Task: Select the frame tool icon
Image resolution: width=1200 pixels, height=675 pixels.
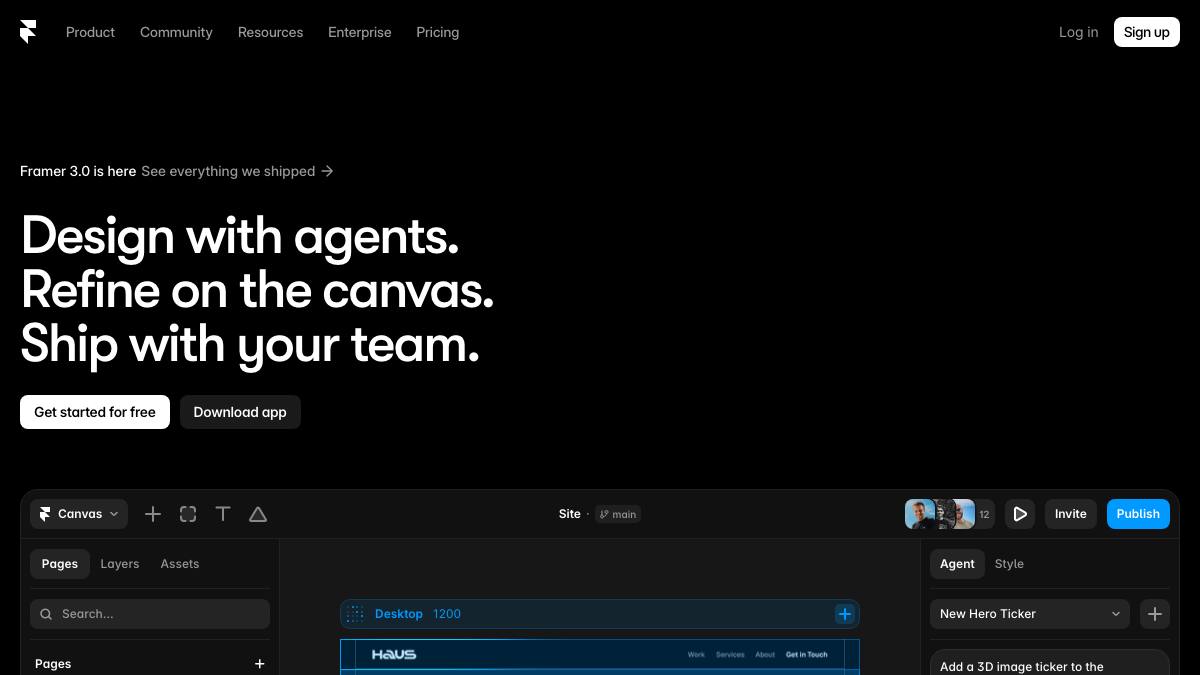Action: pos(188,514)
